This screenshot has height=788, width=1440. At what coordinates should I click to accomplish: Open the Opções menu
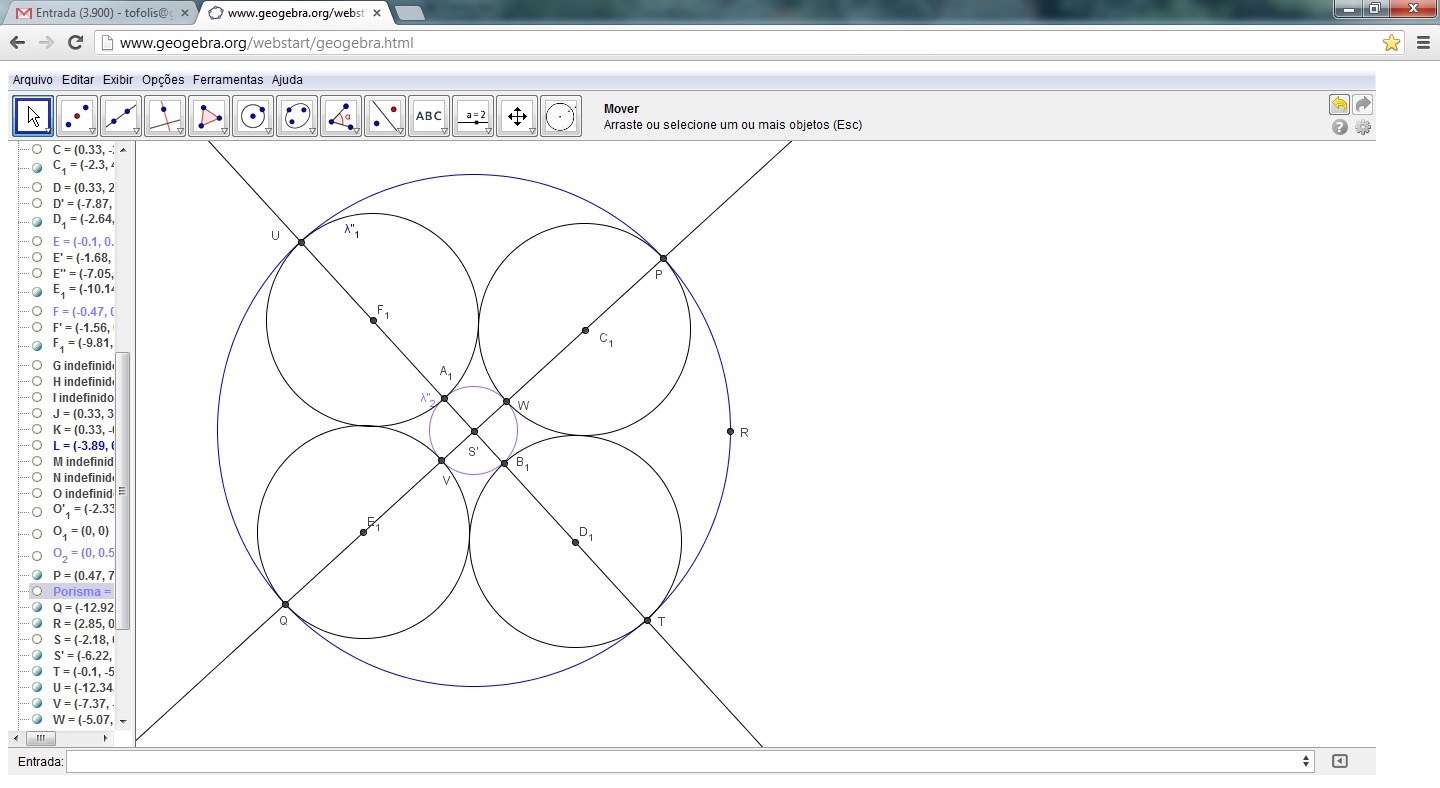pos(163,80)
